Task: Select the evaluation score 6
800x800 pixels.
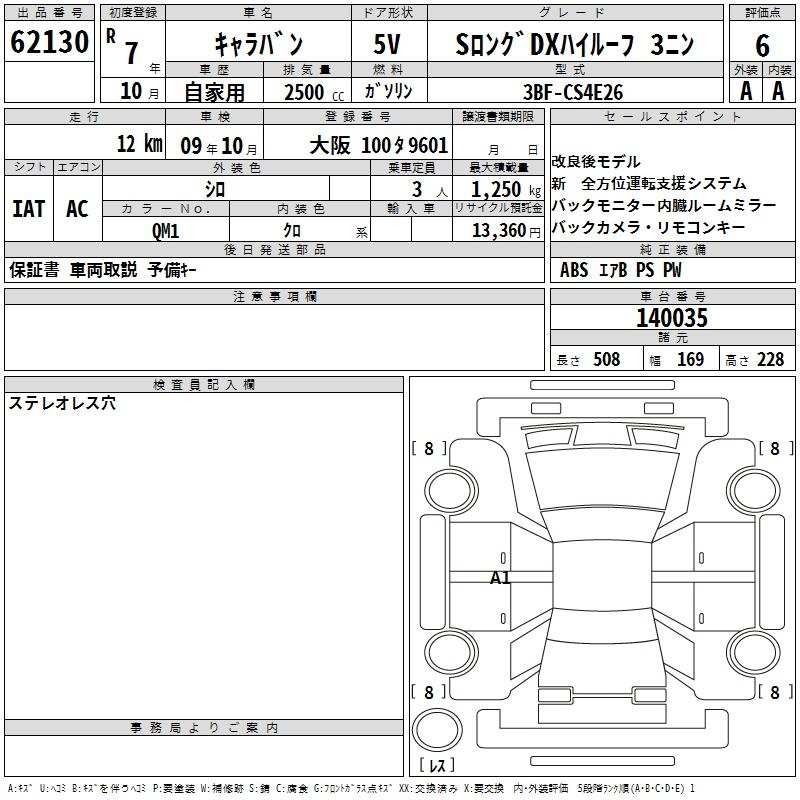Action: (762, 45)
